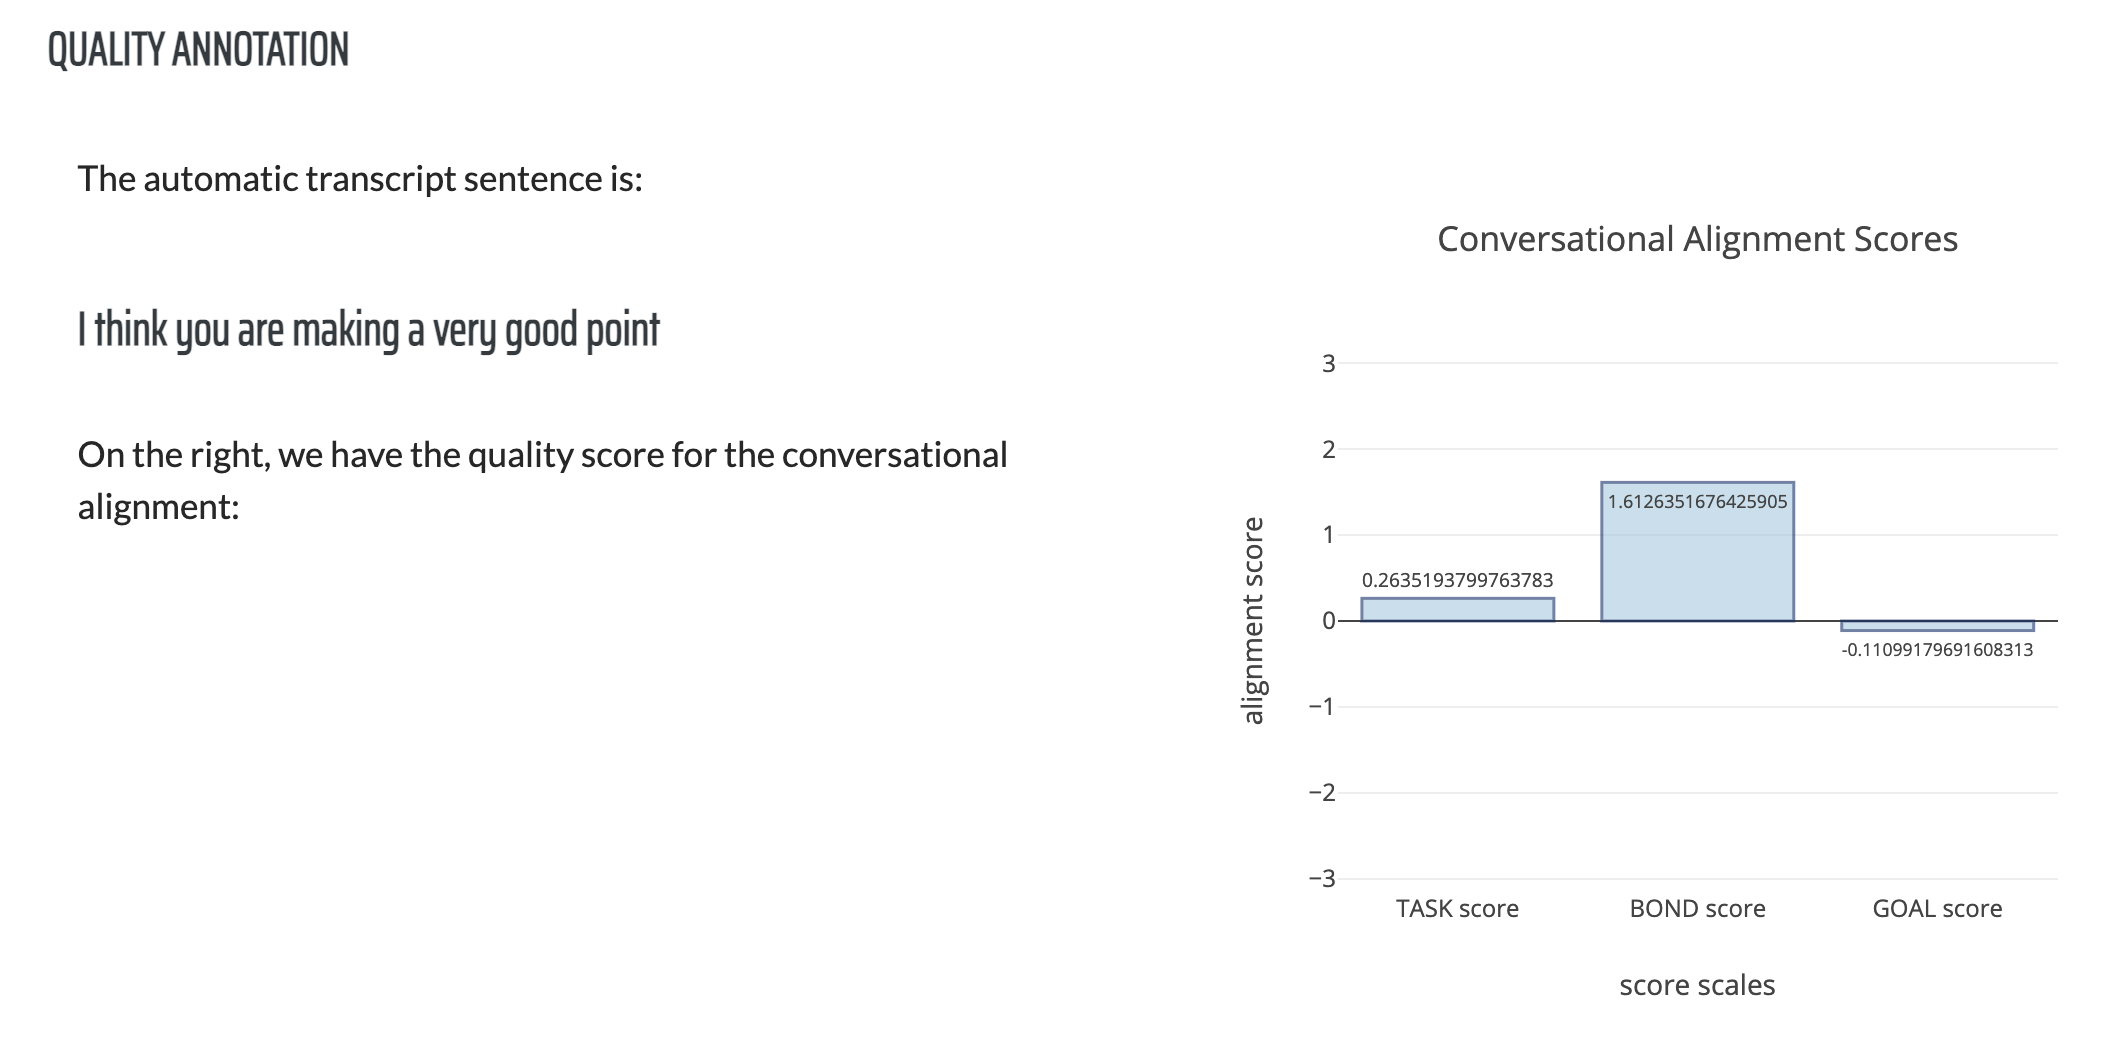
Task: Click the TASK value label 0.2635193799763783
Action: pyautogui.click(x=1457, y=580)
